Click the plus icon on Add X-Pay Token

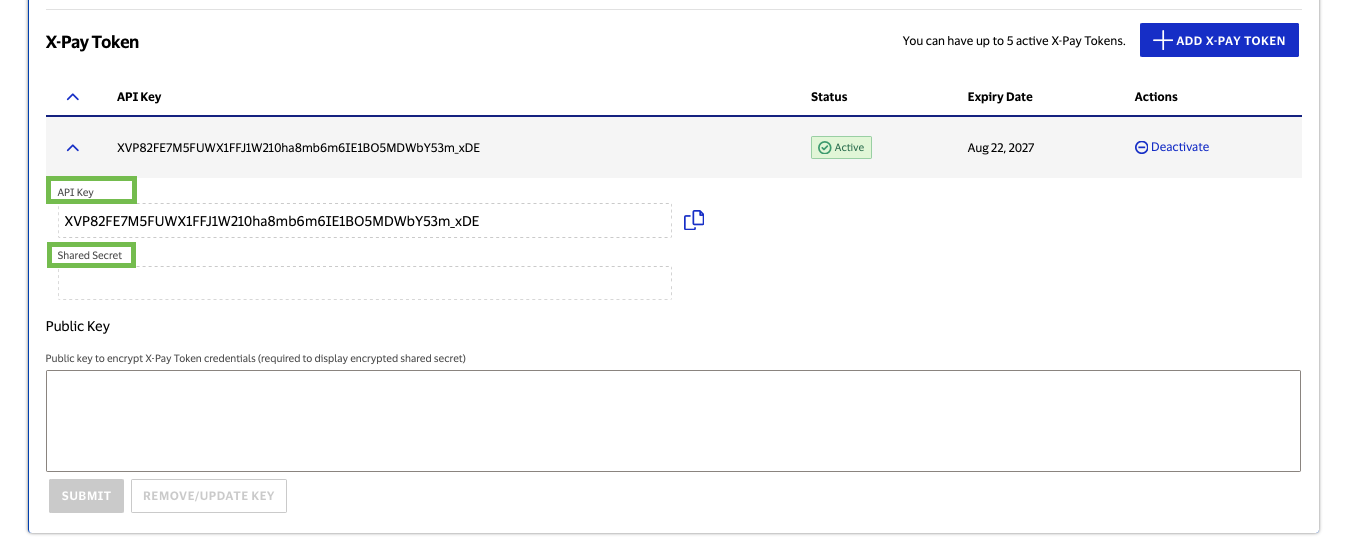1161,41
